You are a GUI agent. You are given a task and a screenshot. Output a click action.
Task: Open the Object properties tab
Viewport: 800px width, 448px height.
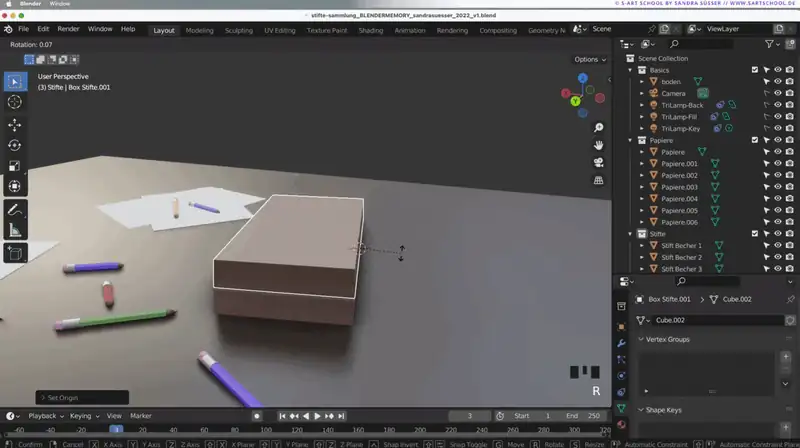[x=621, y=327]
